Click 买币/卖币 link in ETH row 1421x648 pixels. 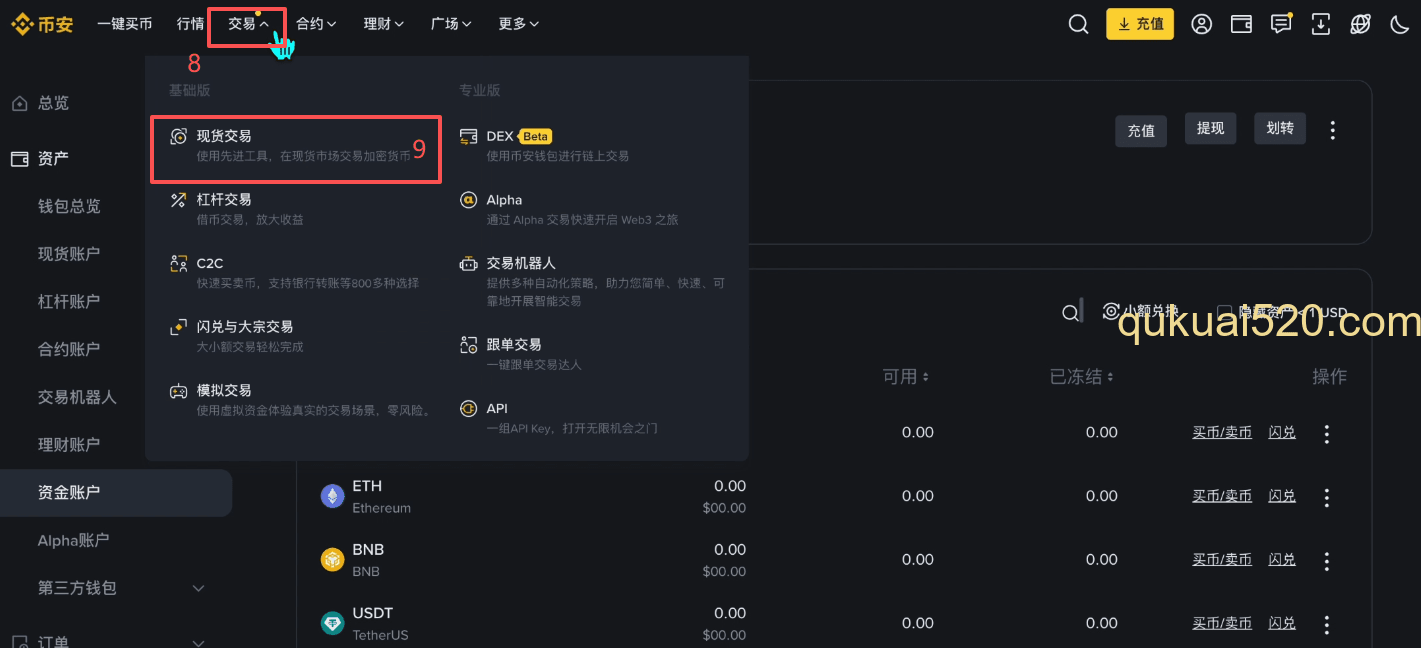tap(1222, 496)
